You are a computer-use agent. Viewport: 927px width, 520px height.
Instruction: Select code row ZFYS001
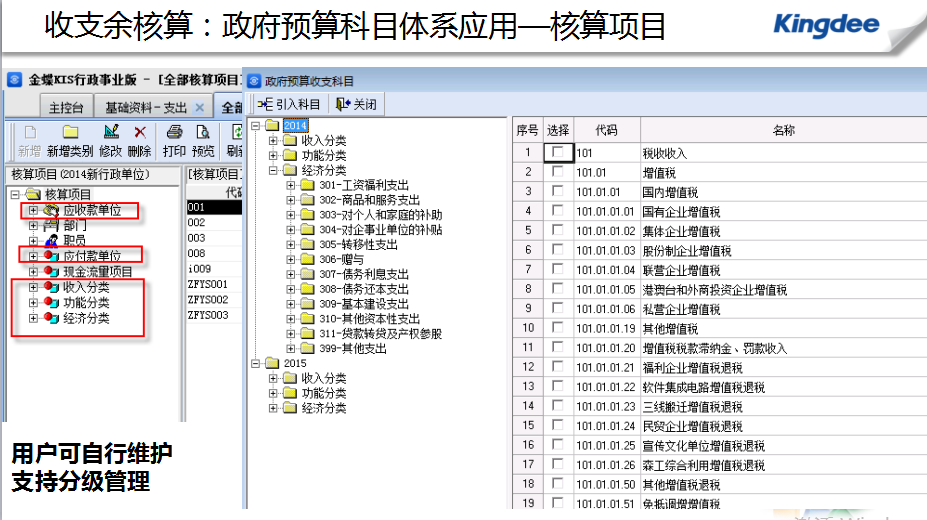[x=214, y=284]
